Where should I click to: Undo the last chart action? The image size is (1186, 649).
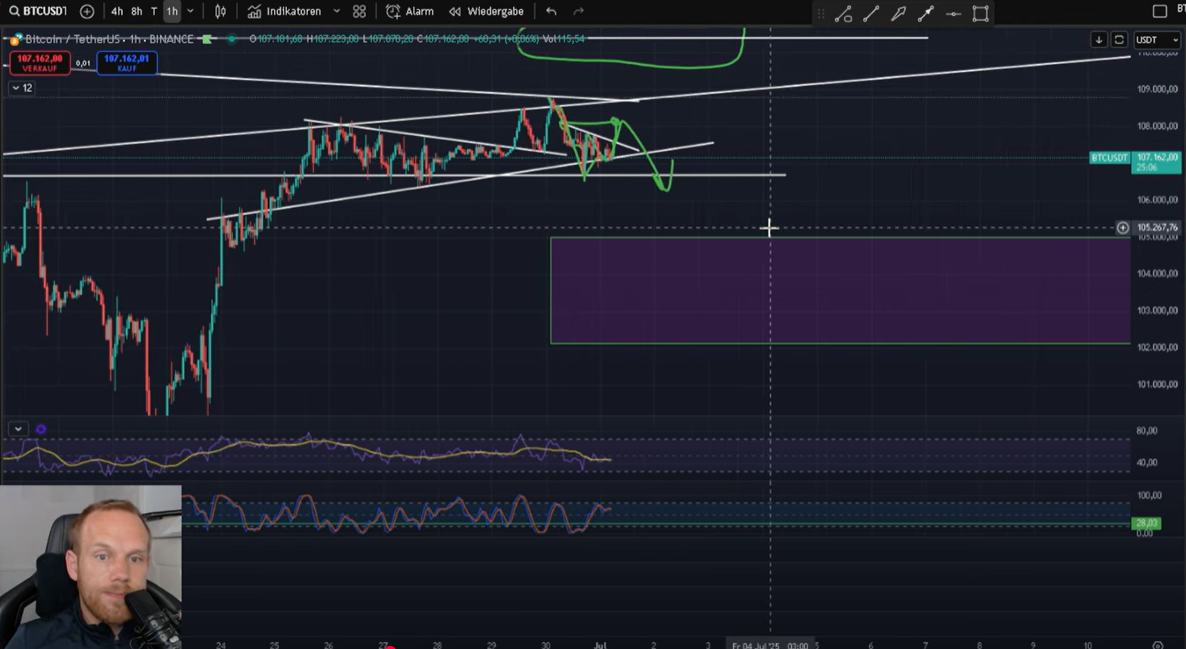click(551, 11)
